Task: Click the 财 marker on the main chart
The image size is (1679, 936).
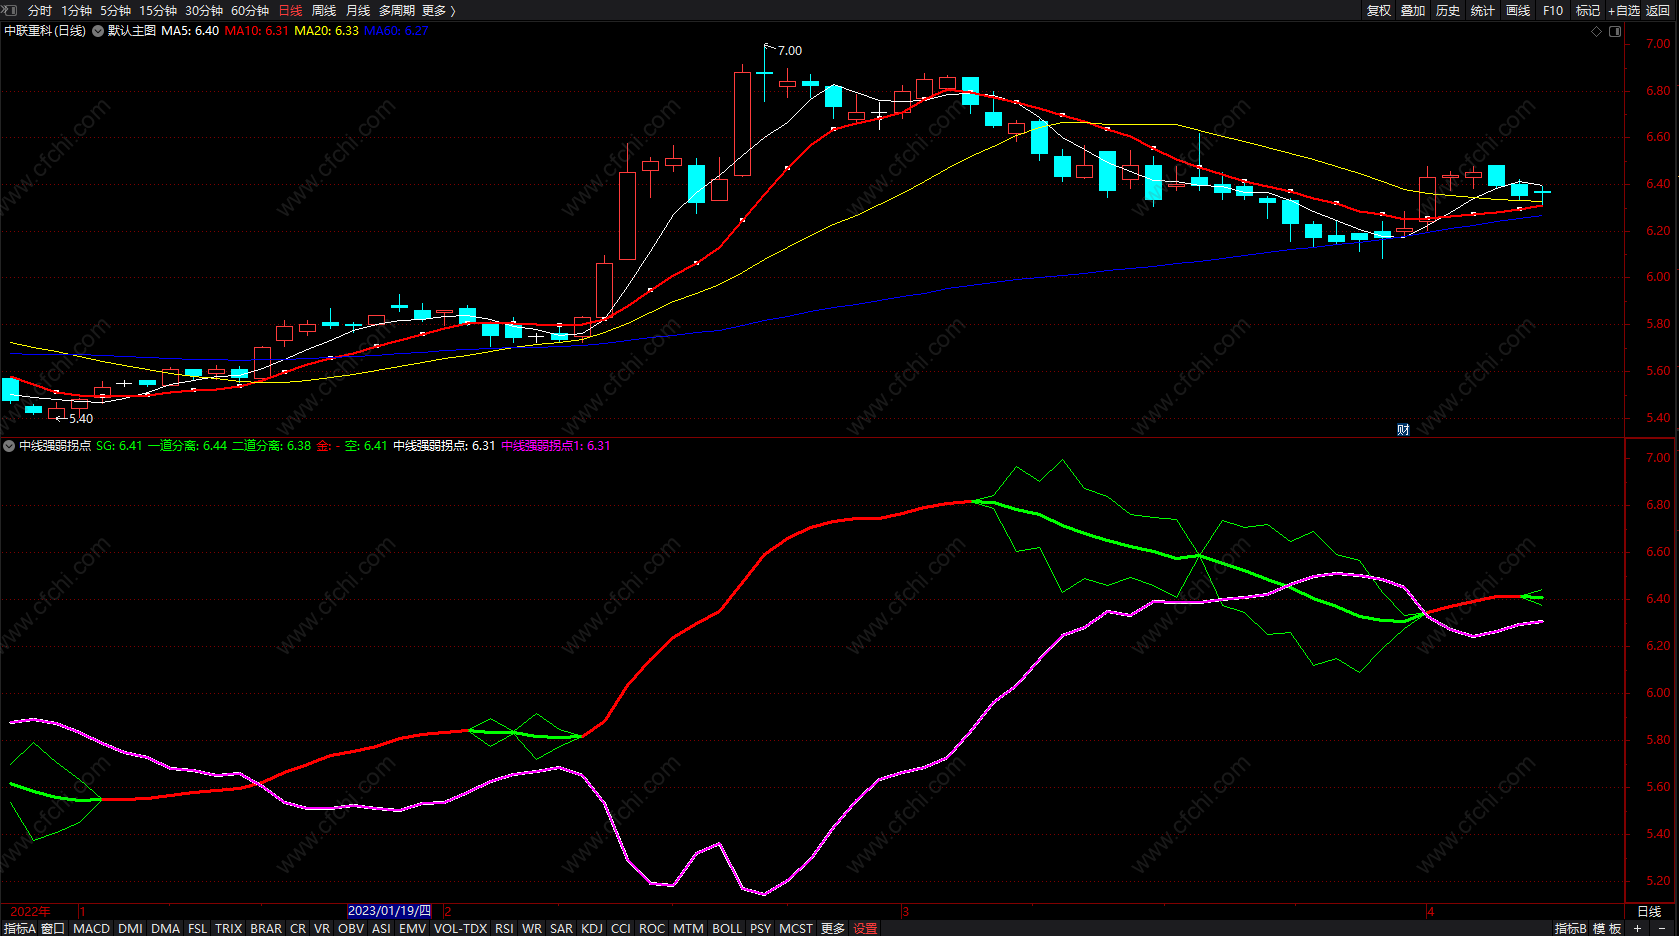Action: (1403, 430)
